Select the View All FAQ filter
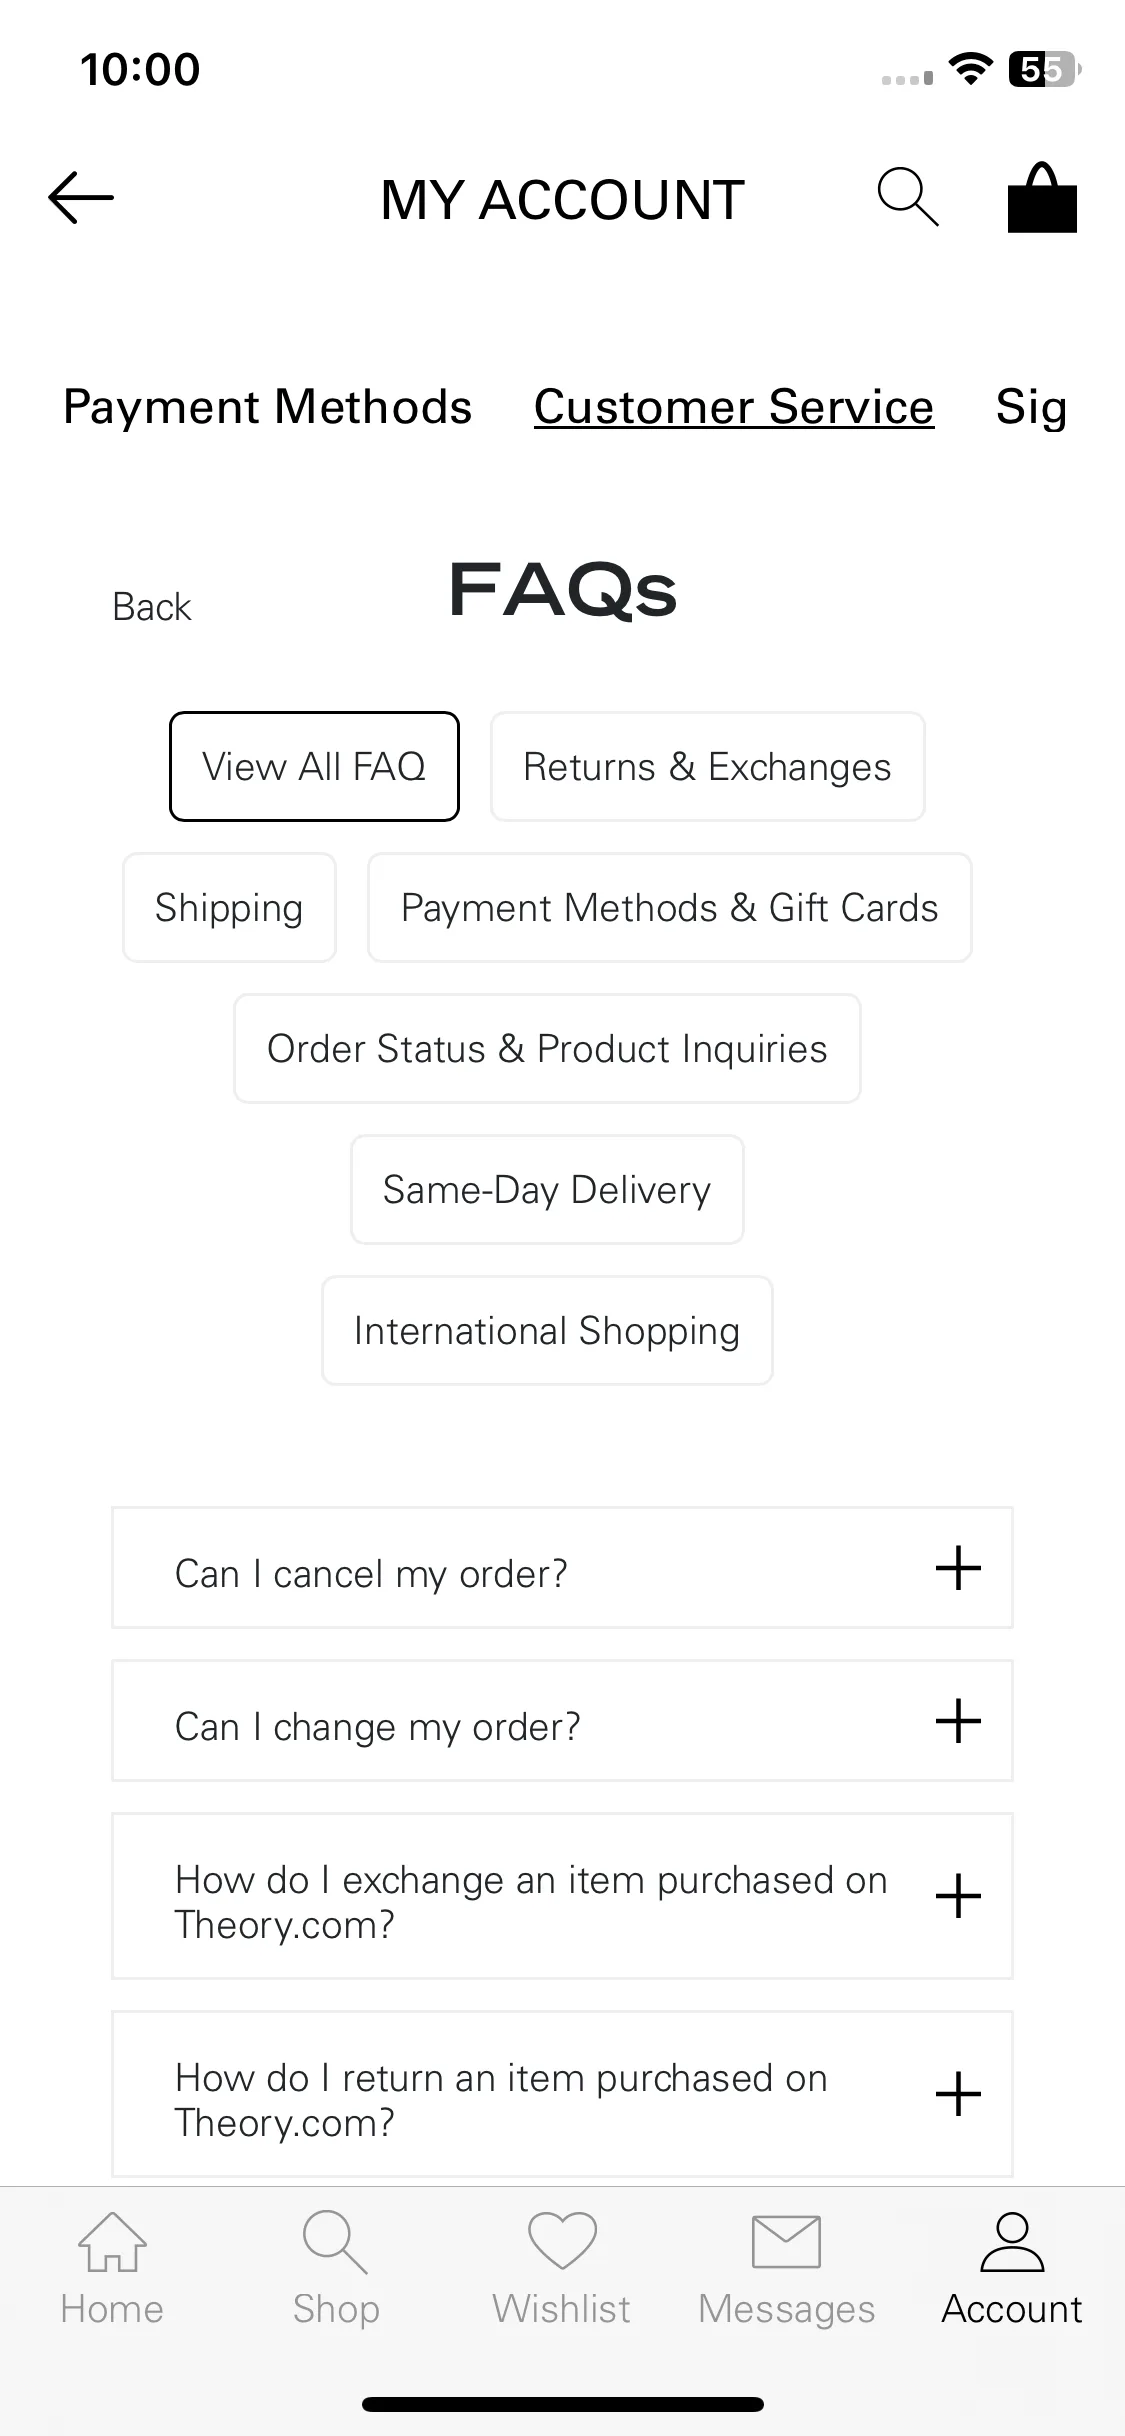 click(x=314, y=767)
